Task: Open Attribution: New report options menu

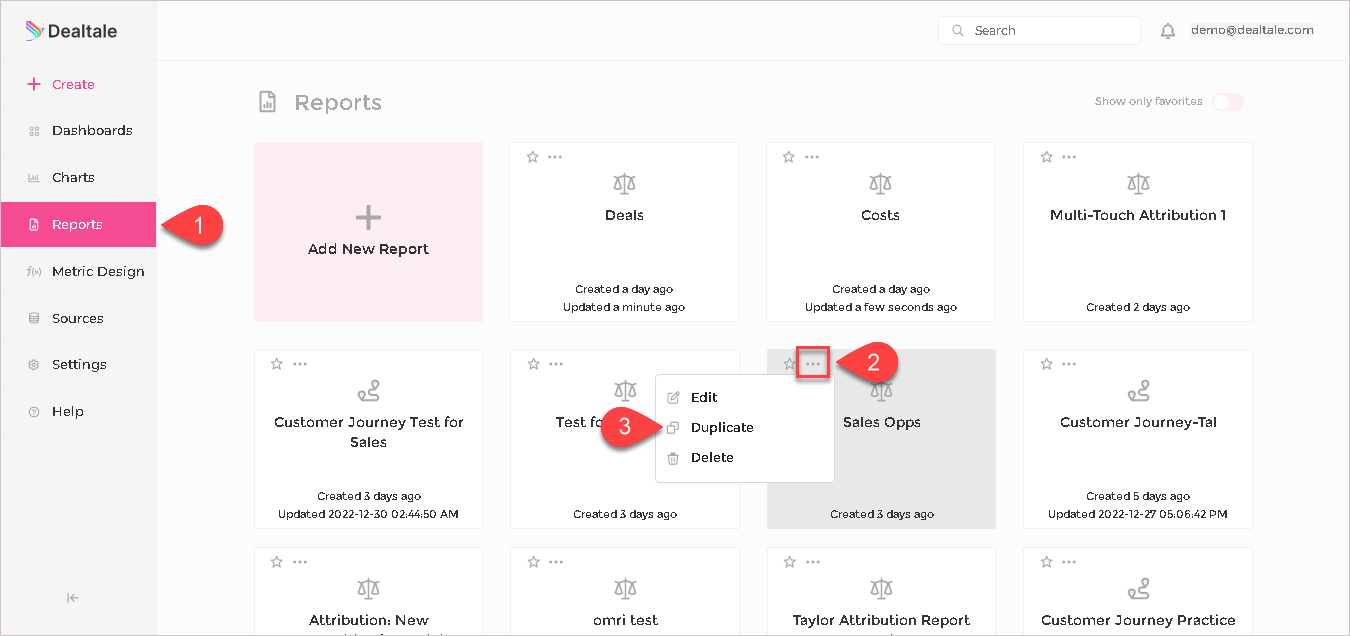Action: pyautogui.click(x=300, y=562)
